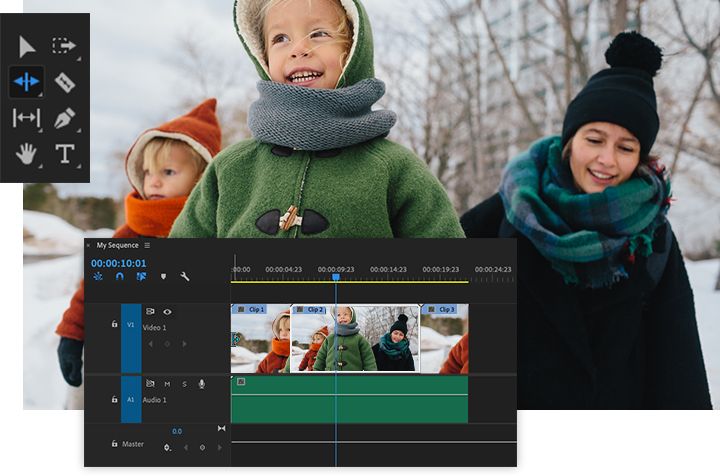Click 00:00:04:23 on the time ruler

[284, 269]
